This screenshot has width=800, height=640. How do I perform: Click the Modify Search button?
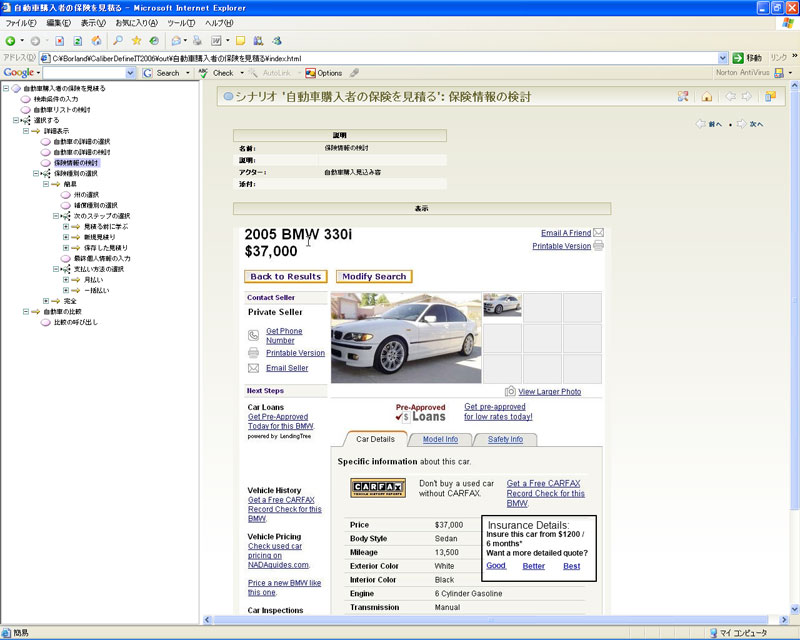[374, 276]
